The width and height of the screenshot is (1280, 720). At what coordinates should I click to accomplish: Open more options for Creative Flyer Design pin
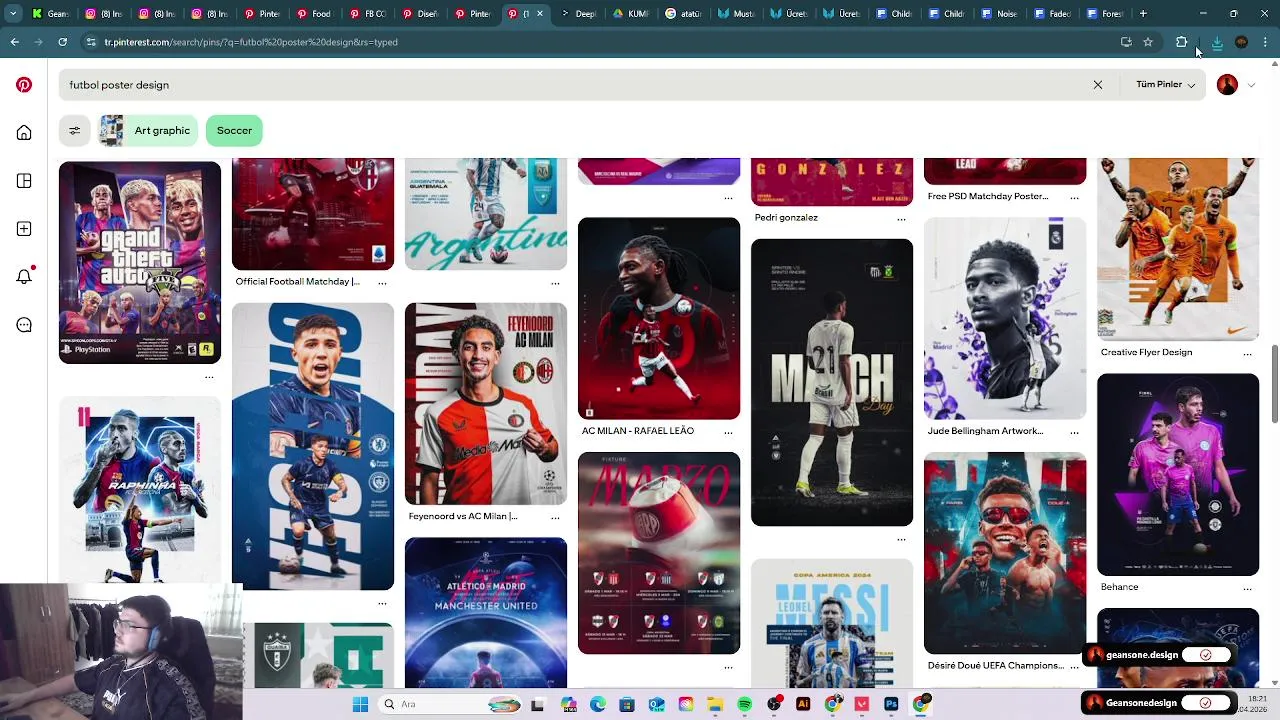click(x=1247, y=353)
